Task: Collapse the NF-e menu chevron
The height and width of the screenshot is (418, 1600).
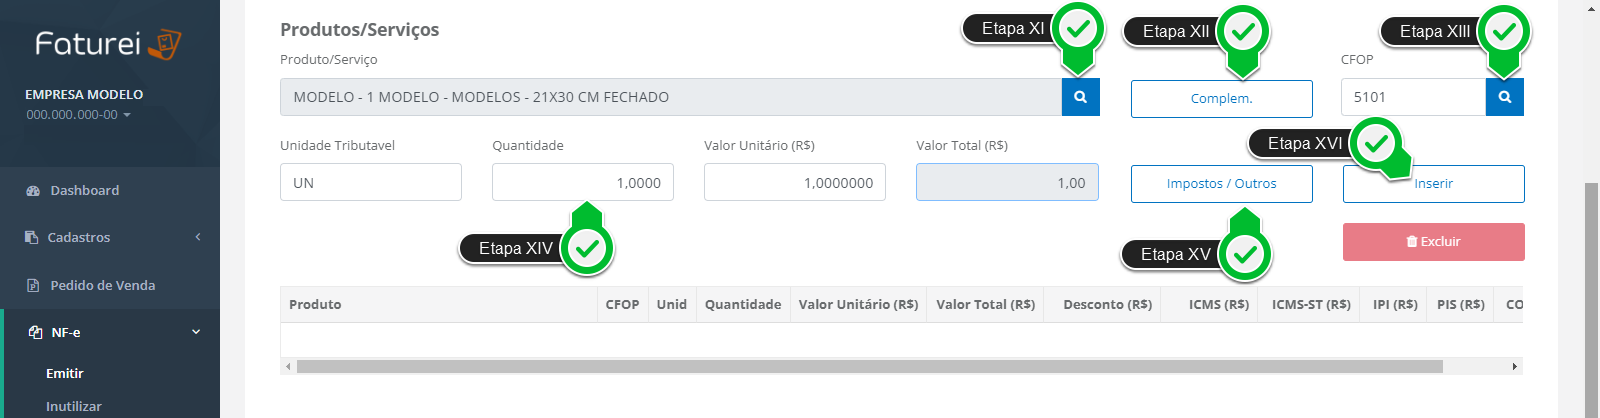Action: (196, 332)
